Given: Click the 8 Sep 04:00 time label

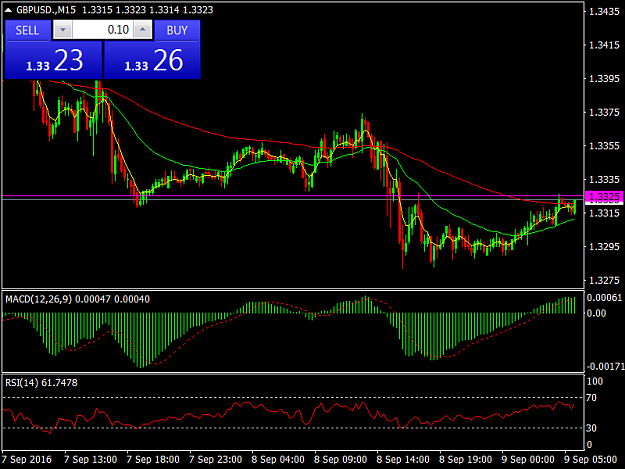Looking at the screenshot, I should (278, 459).
